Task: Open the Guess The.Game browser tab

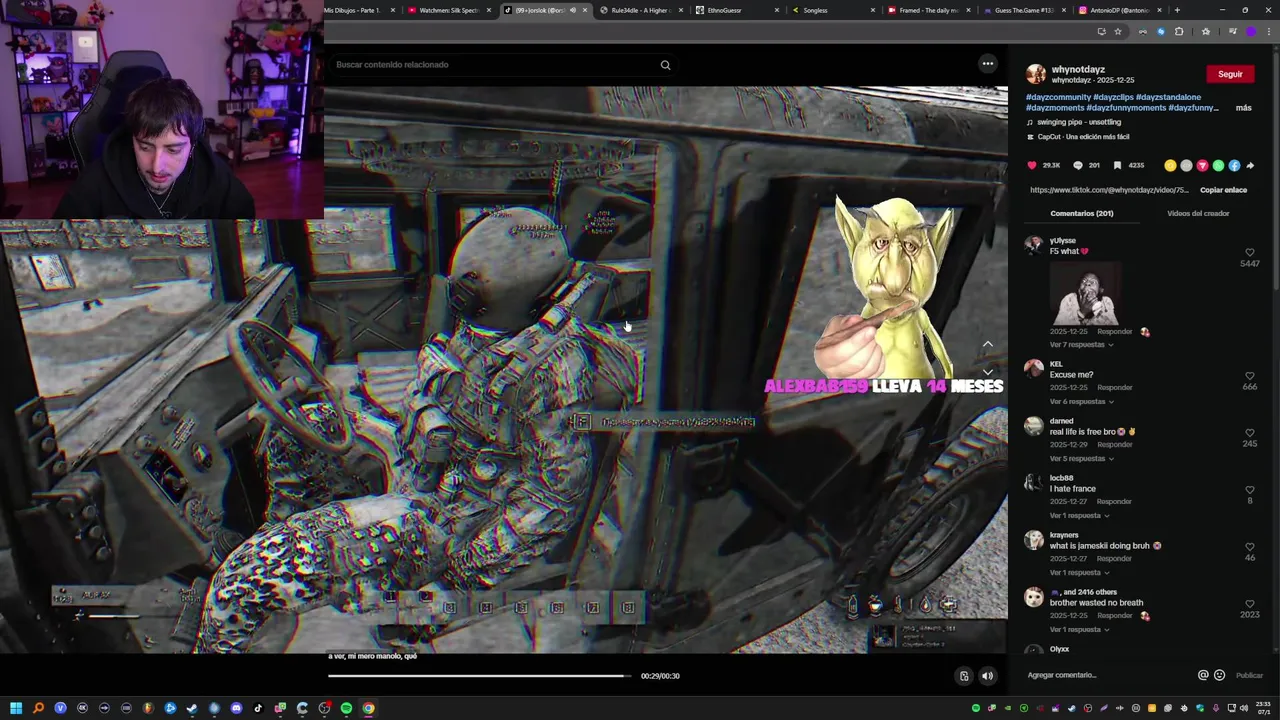Action: pyautogui.click(x=1024, y=10)
